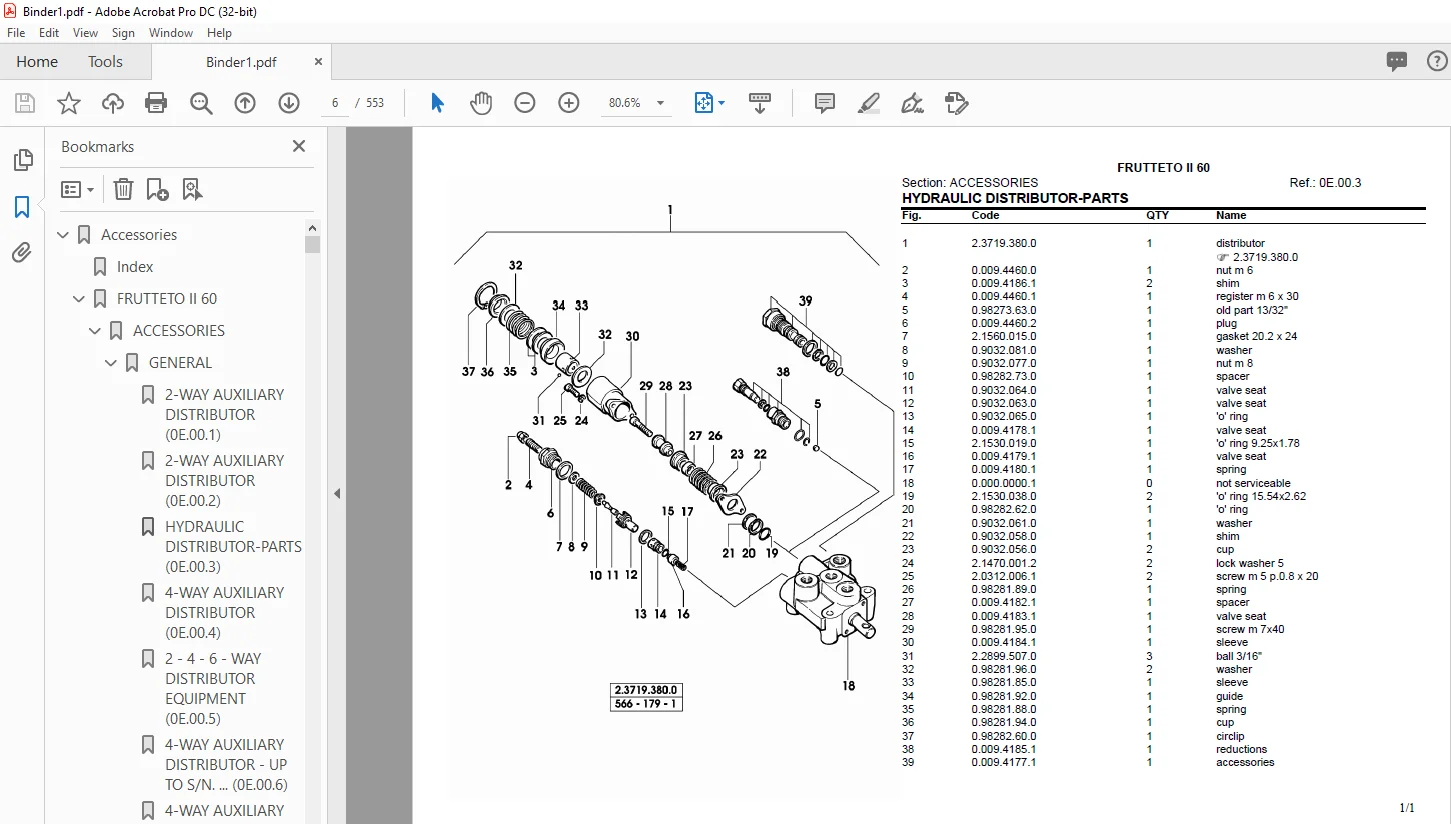The width and height of the screenshot is (1451, 824).
Task: Print the document with printer icon
Action: click(x=156, y=103)
